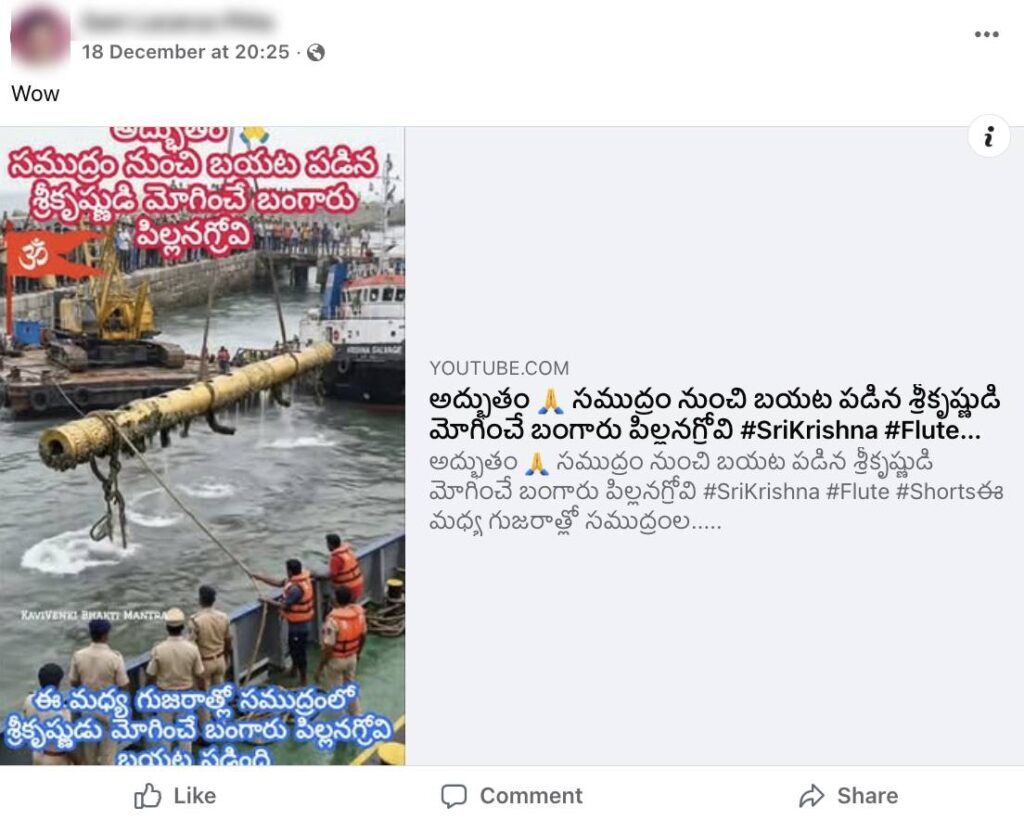
Task: Click the speech bubble Comment icon
Action: 454,796
